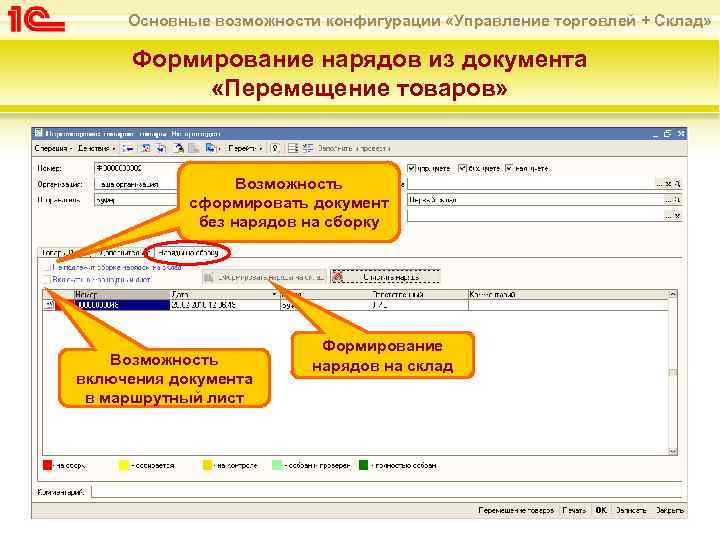Toggle the упр. учете checkbox
Screen dimensions: 720x540
(x=412, y=169)
